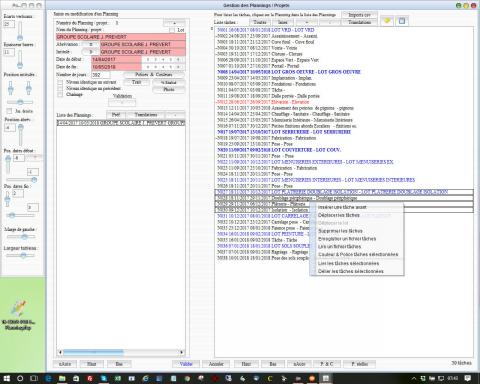480x384 pixels.
Task: Click the Trait button
Action: coord(136,82)
